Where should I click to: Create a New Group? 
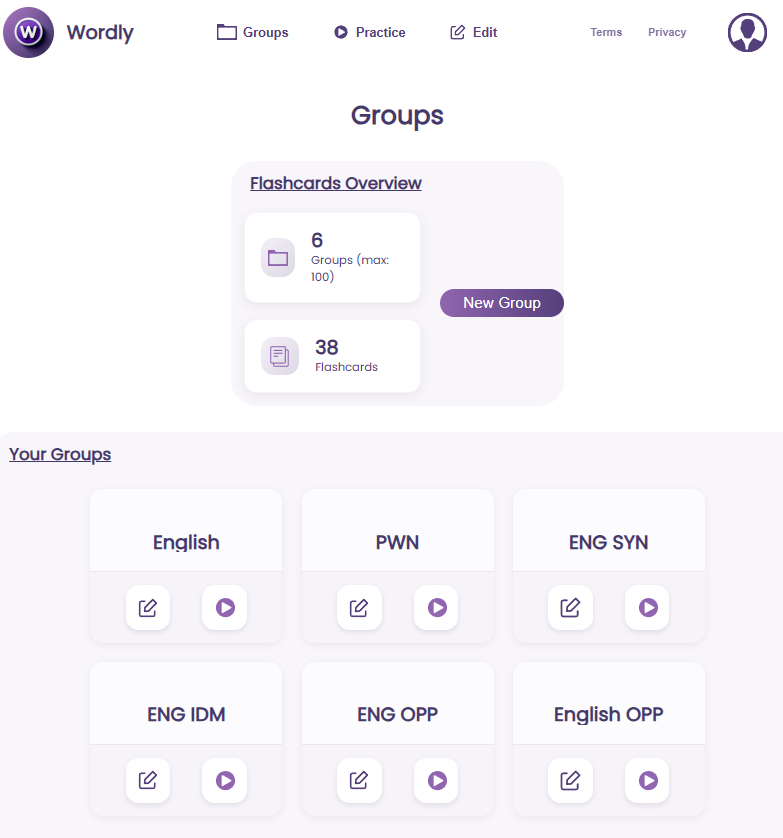[x=501, y=303]
